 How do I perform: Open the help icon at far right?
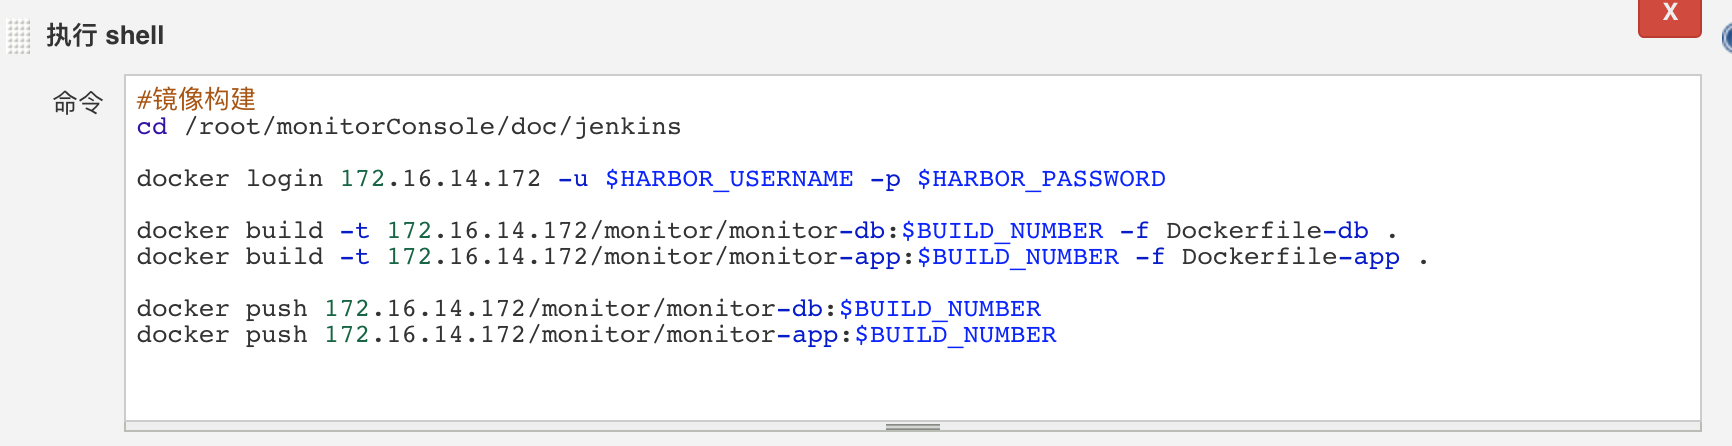(1727, 38)
